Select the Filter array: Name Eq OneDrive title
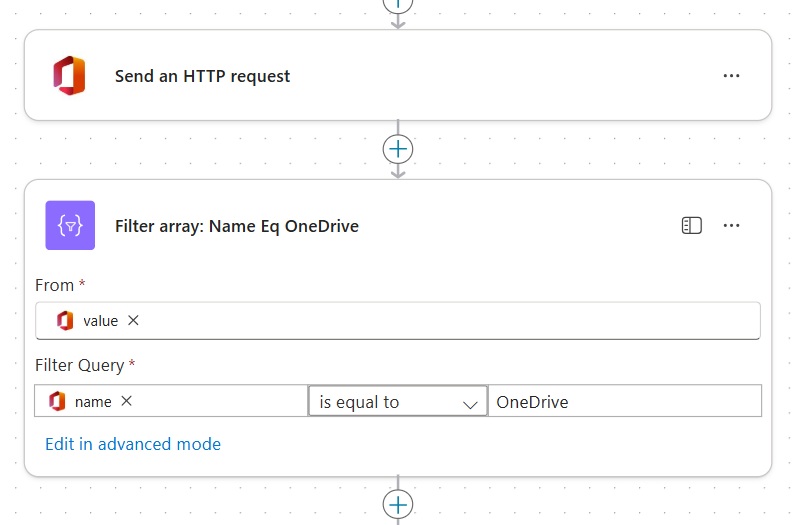This screenshot has width=800, height=525. tap(236, 226)
